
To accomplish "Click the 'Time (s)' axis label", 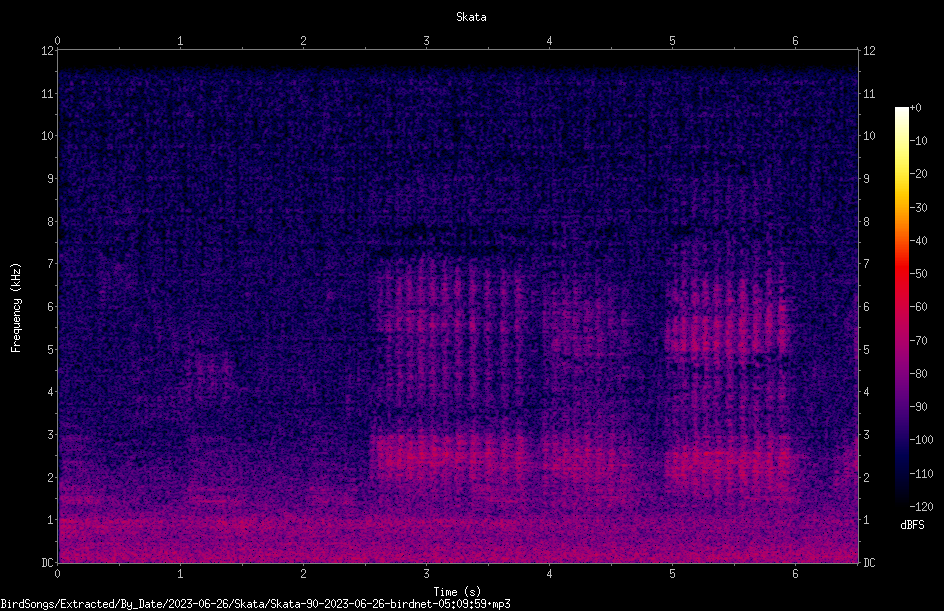I will pyautogui.click(x=457, y=592).
